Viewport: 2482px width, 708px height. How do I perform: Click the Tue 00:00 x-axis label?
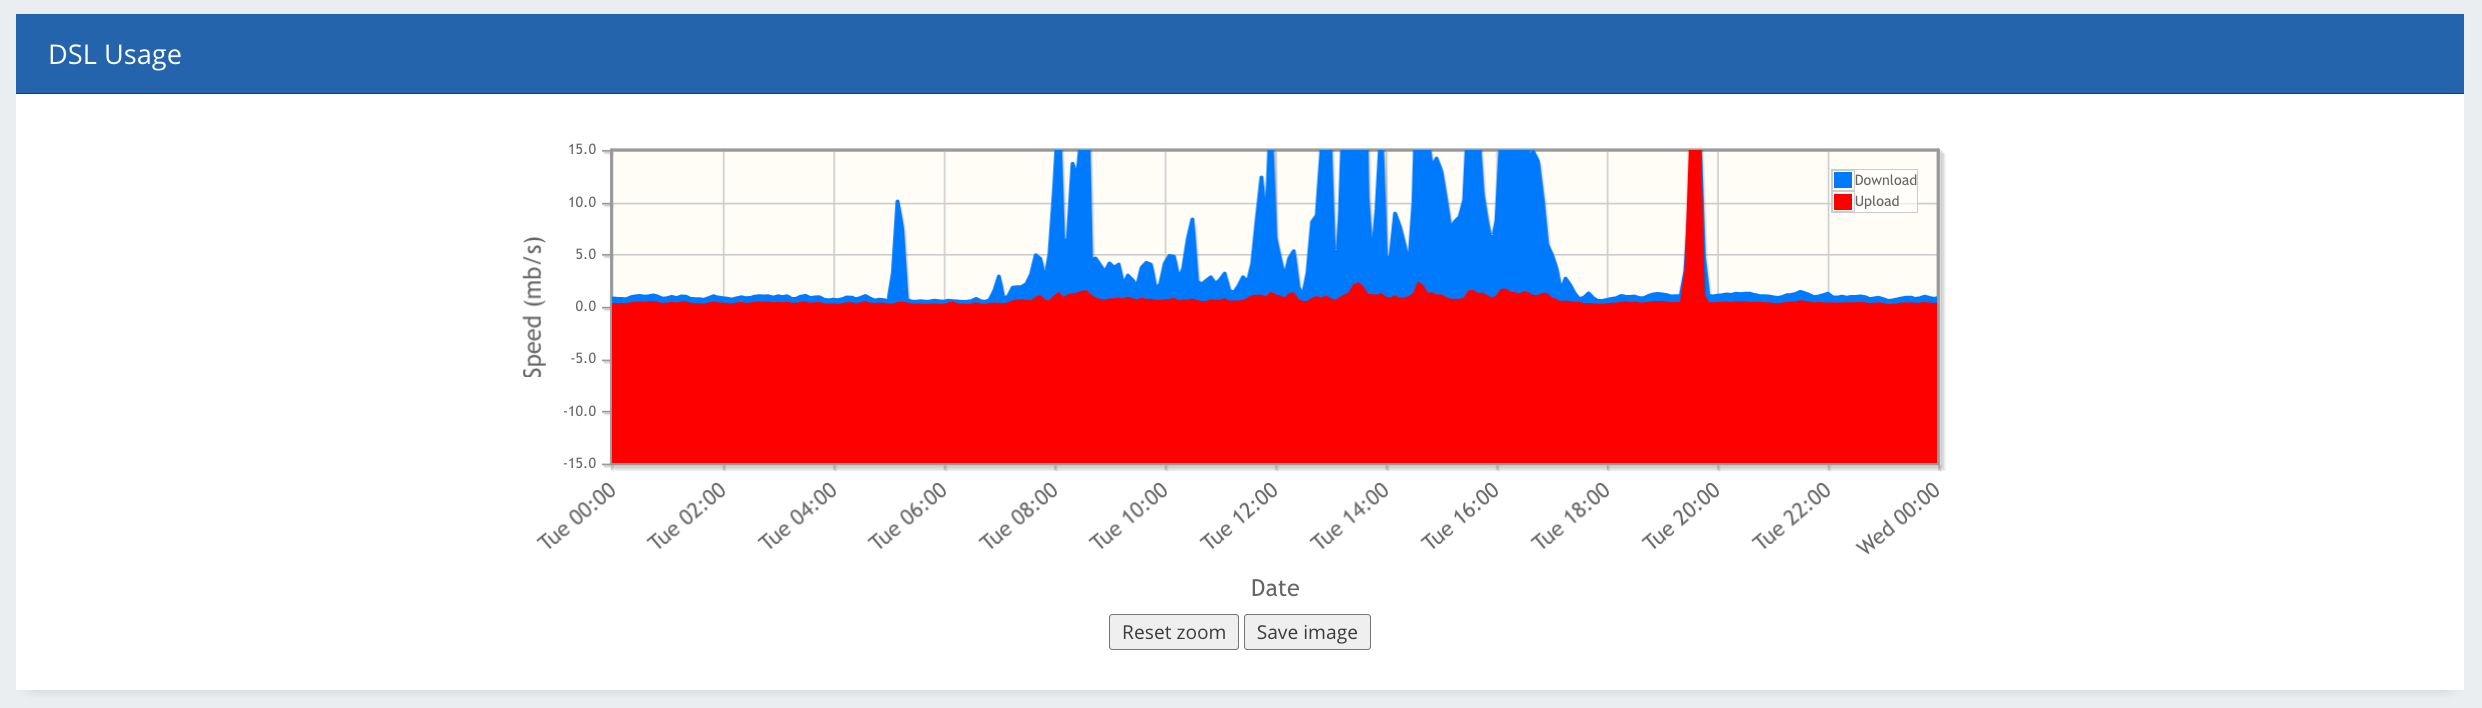[578, 516]
